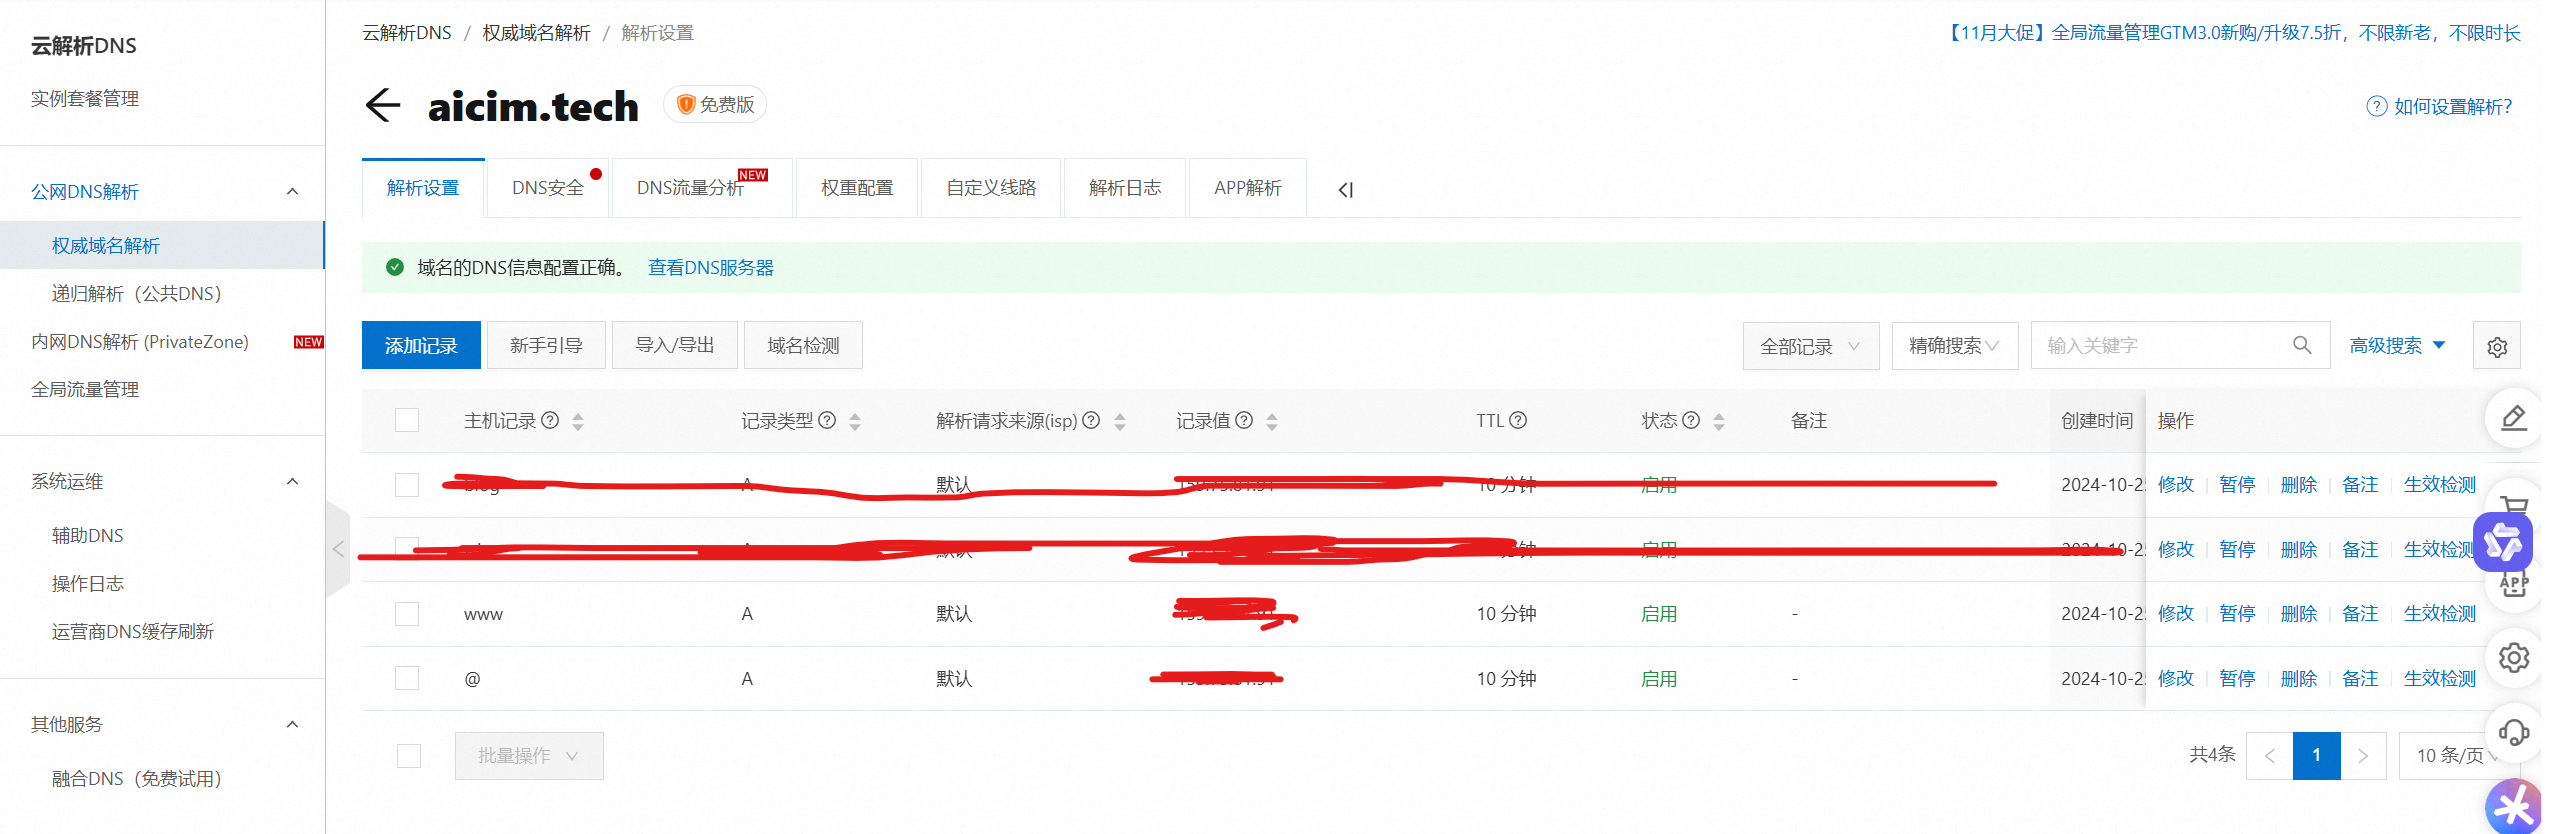Click the help icon next to TTL

pyautogui.click(x=1518, y=420)
